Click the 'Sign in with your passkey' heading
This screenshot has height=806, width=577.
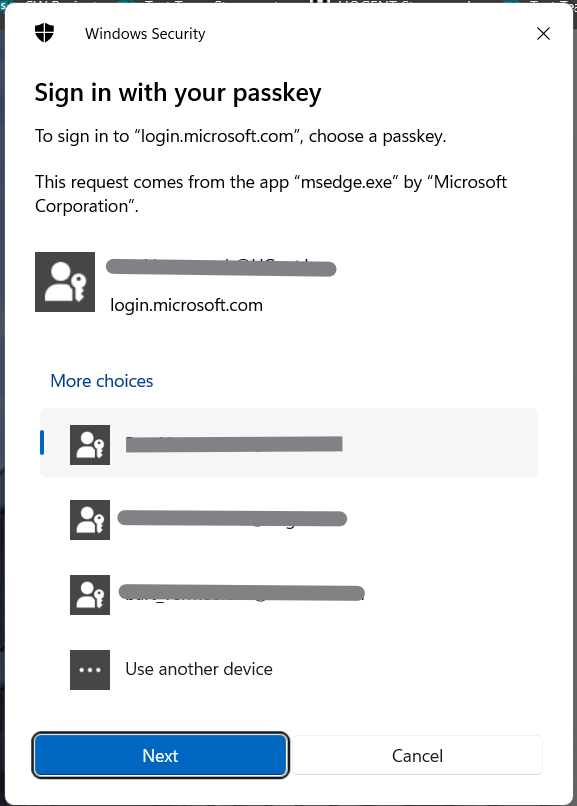[x=178, y=94]
